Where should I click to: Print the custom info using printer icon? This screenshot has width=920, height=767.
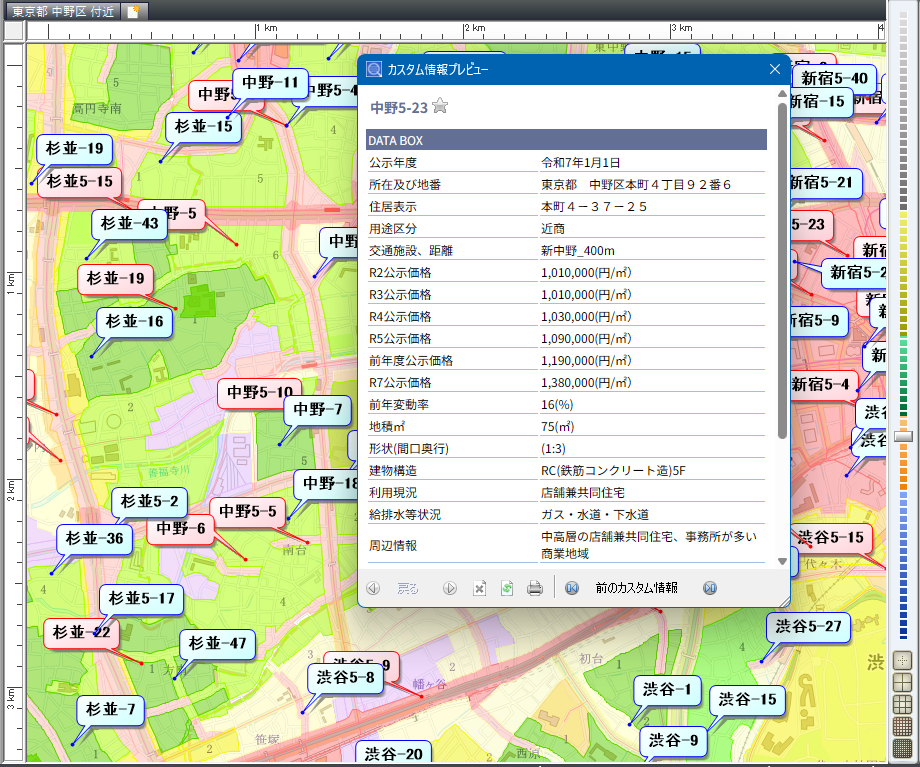point(535,588)
